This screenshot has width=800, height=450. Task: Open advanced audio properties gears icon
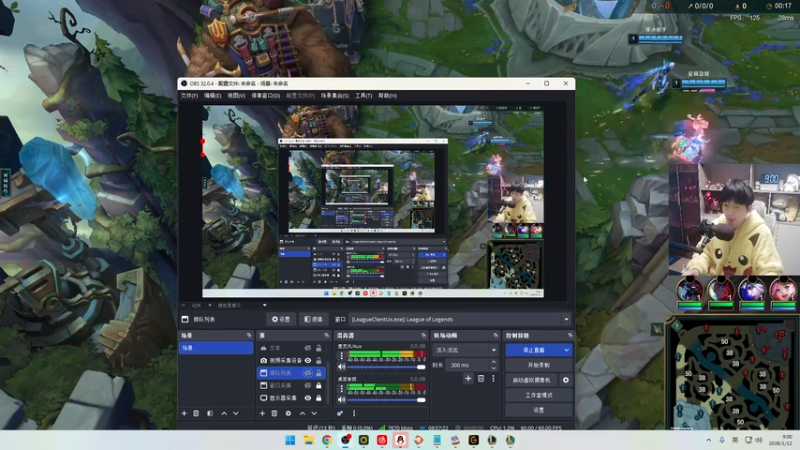point(340,413)
